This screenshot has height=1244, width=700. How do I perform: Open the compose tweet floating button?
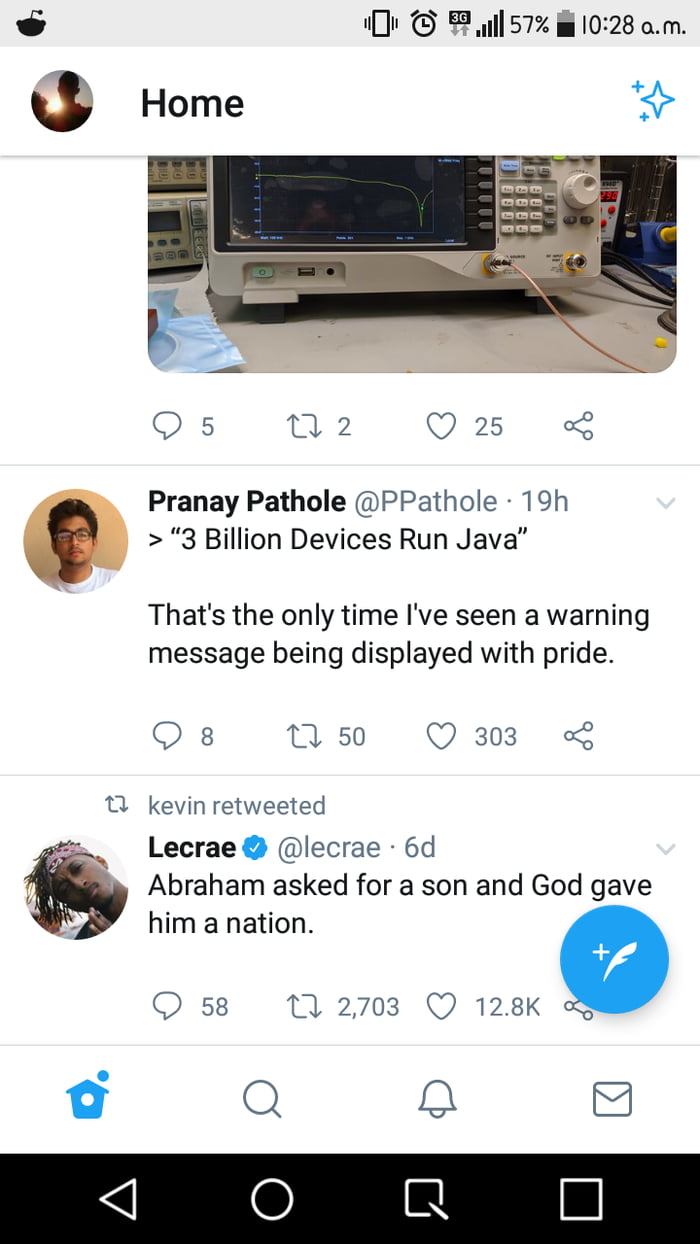click(x=613, y=959)
